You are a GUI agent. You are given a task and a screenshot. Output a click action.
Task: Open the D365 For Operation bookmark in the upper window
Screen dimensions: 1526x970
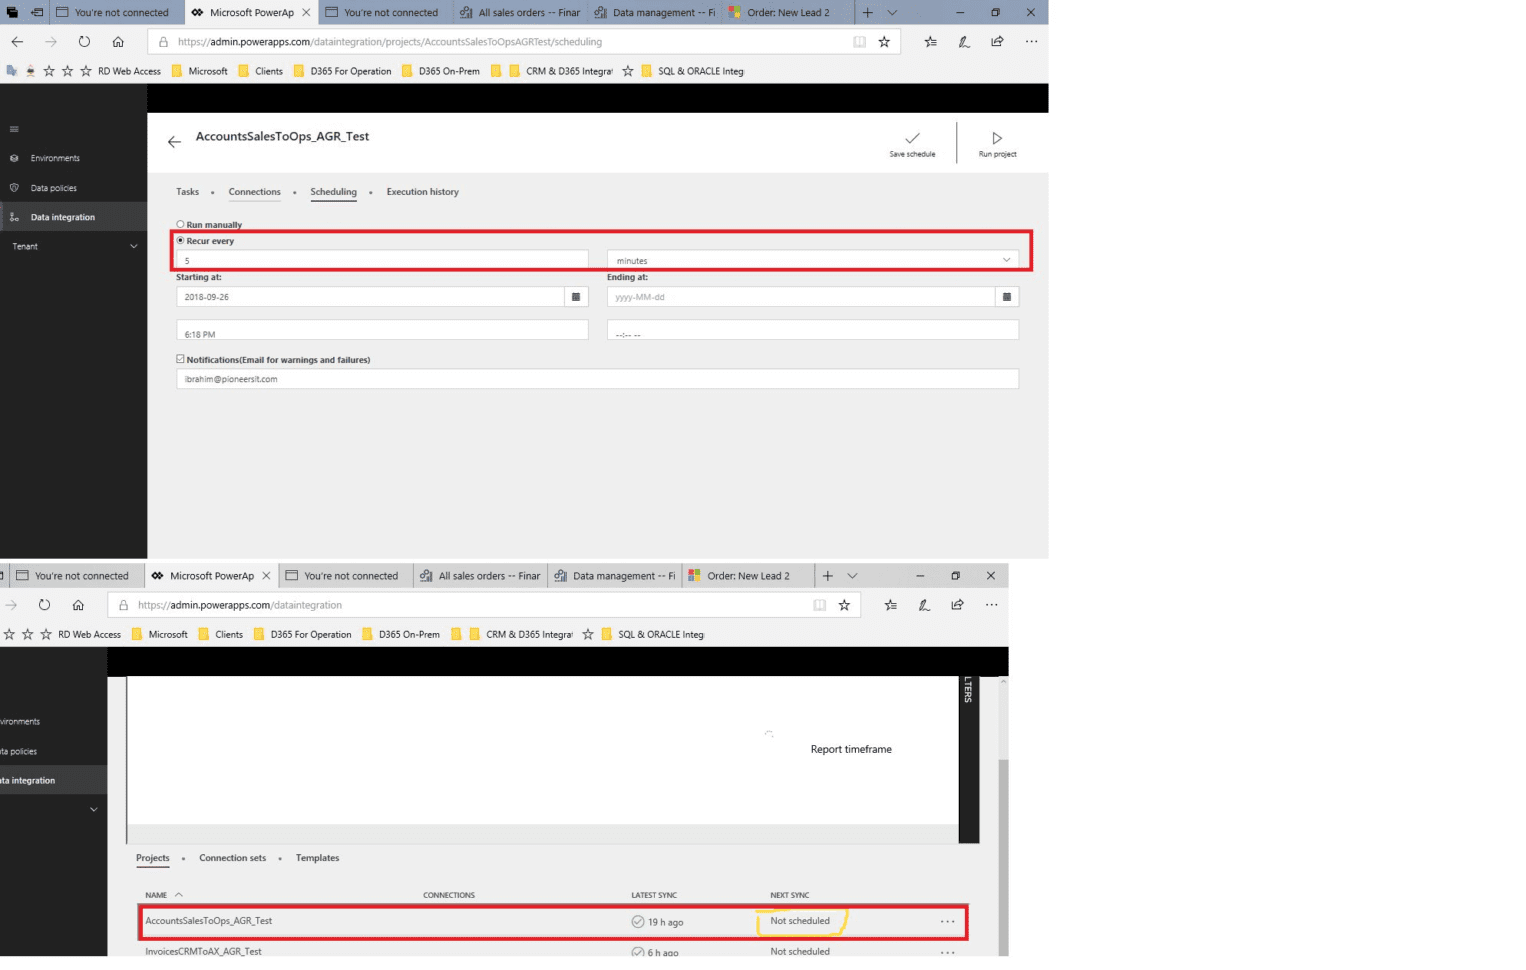click(x=342, y=71)
